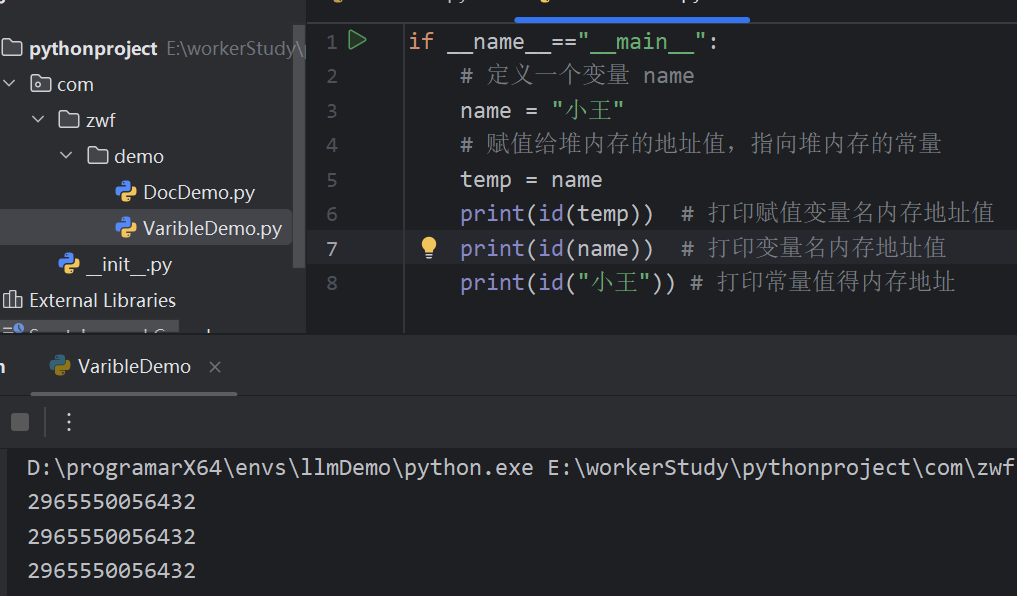Click line number 5 in gutter

(332, 180)
